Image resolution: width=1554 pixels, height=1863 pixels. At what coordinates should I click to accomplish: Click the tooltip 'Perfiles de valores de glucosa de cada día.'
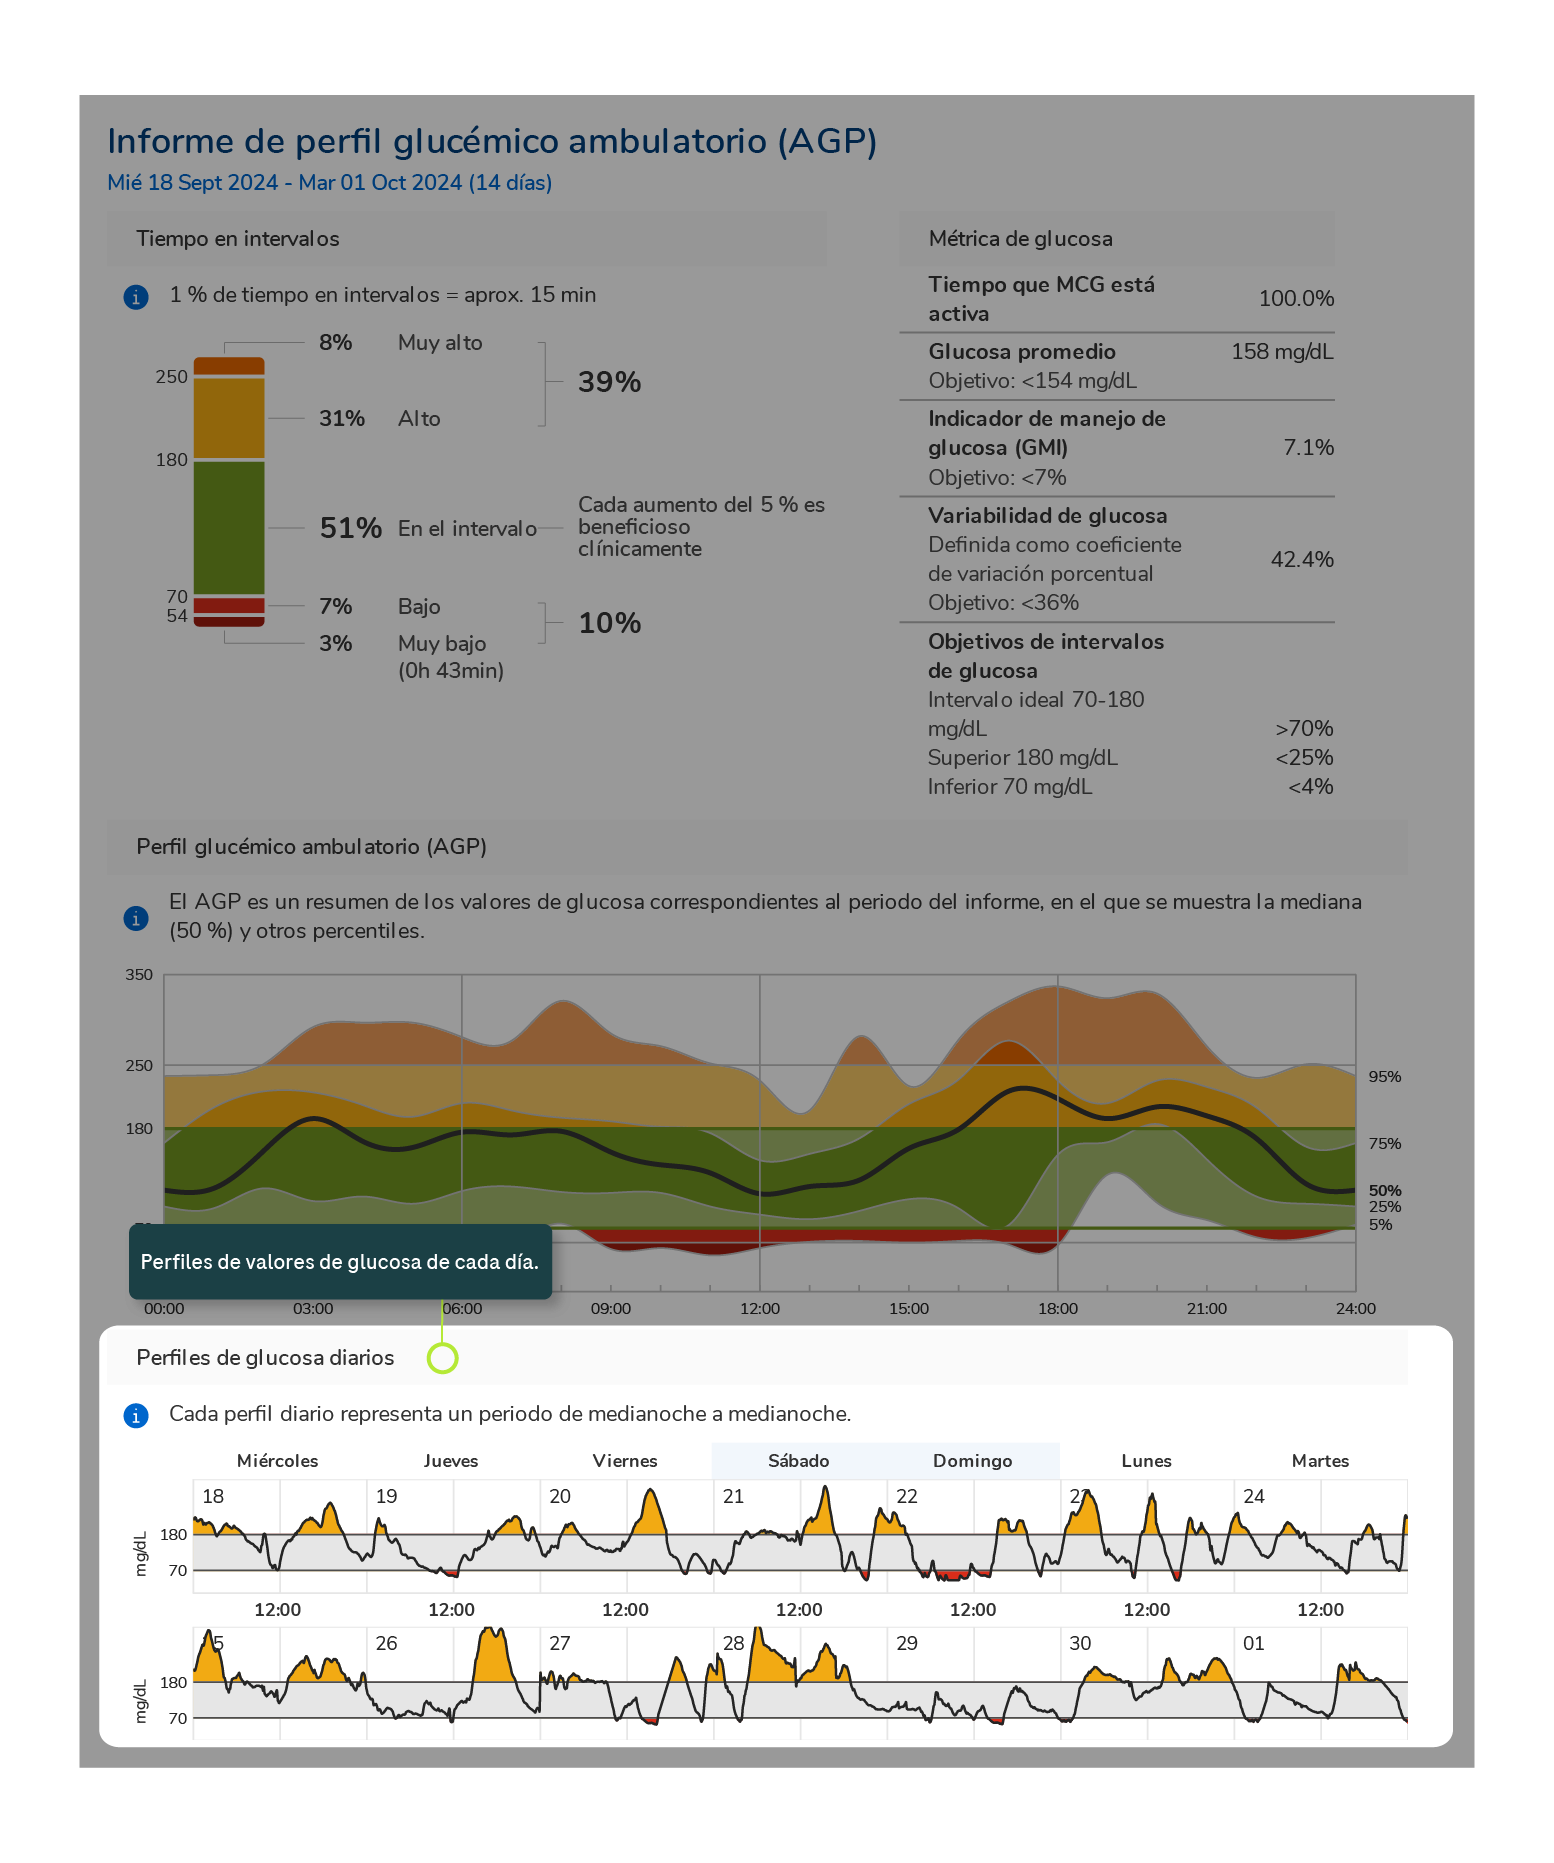(340, 1262)
